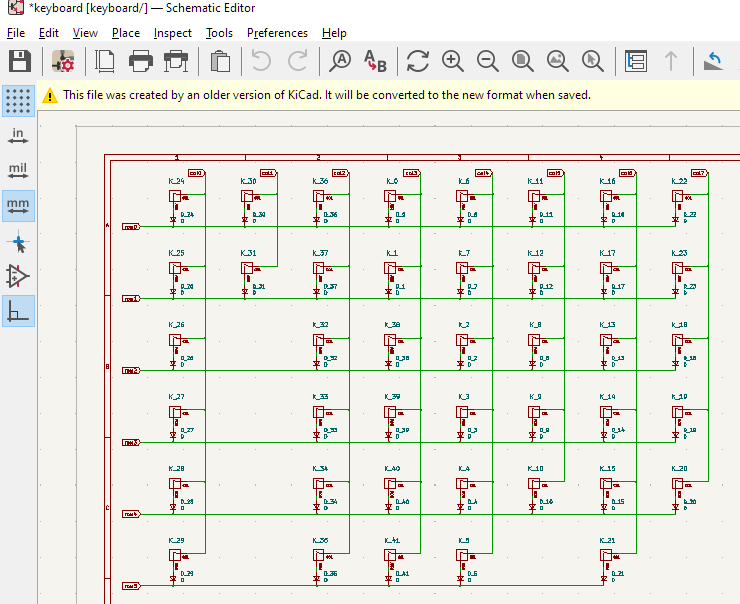
Task: Click the K_36 reference label
Action: [x=320, y=181]
